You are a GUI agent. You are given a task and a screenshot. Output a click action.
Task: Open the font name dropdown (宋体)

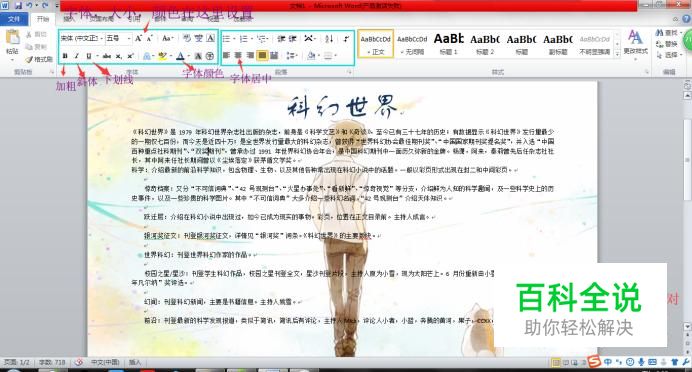(102, 39)
